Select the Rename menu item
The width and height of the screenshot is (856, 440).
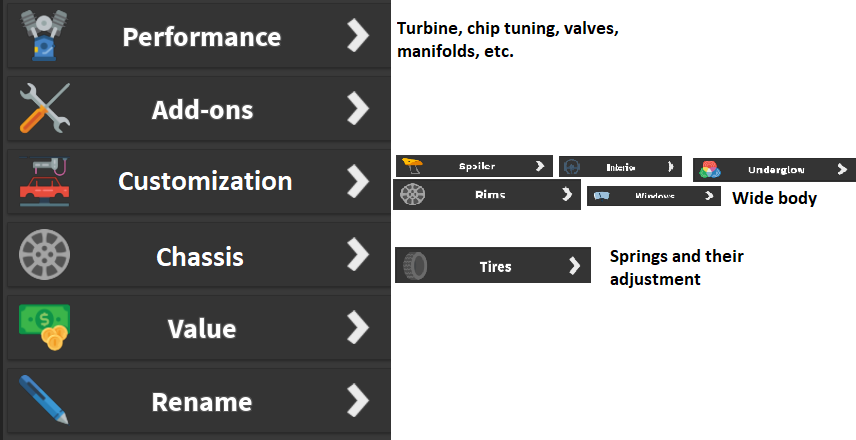click(200, 401)
